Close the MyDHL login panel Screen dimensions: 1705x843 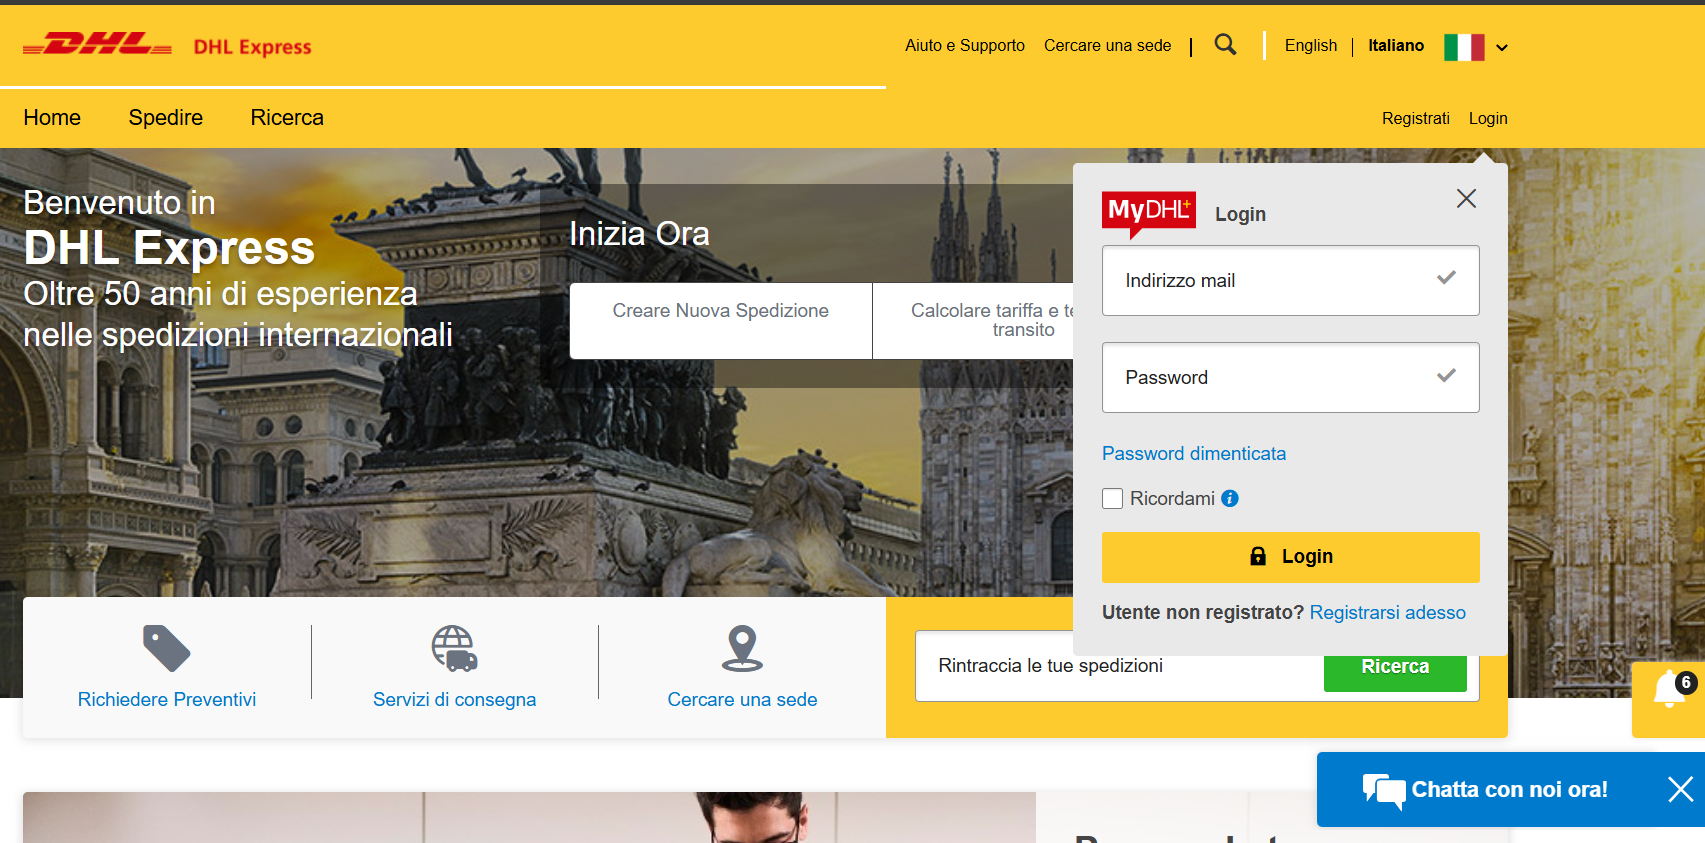pos(1466,198)
